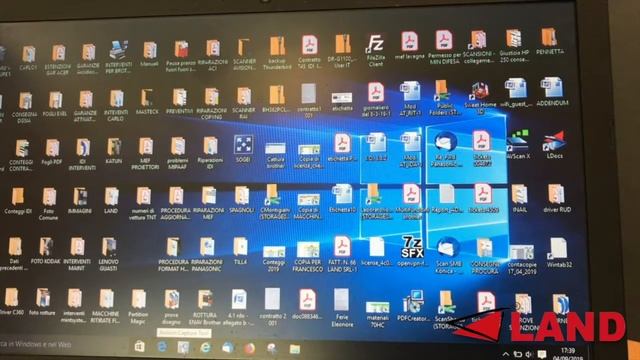Open the FOGLI EXEL folder

tap(55, 100)
